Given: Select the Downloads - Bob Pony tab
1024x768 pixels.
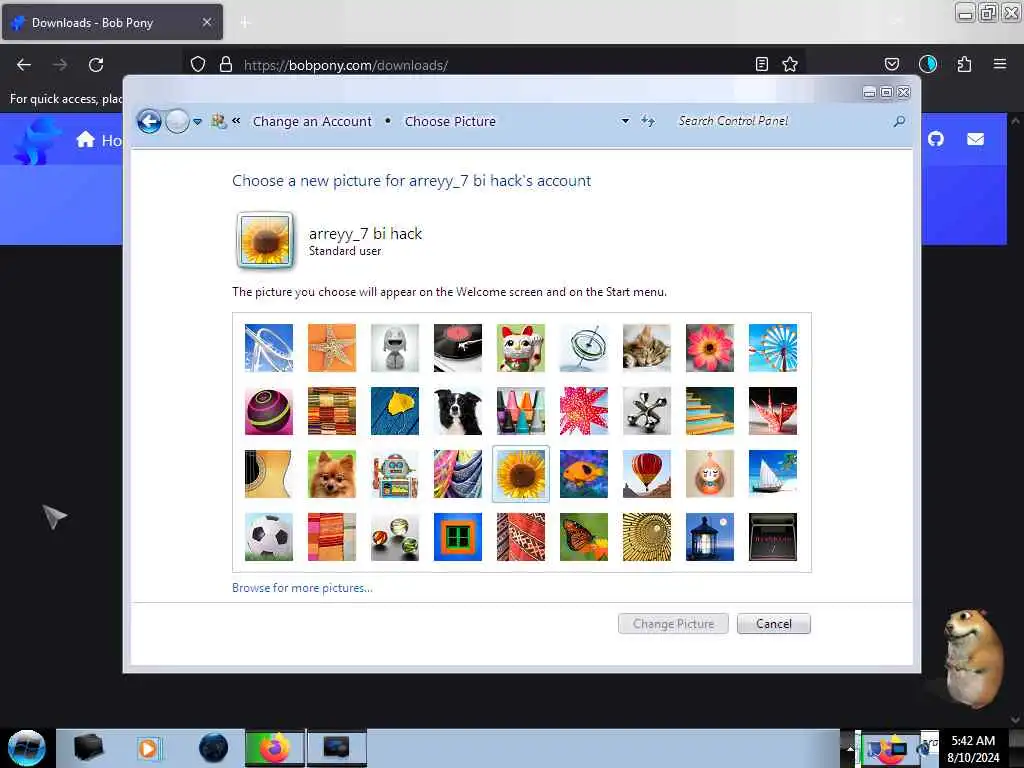Looking at the screenshot, I should 112,22.
